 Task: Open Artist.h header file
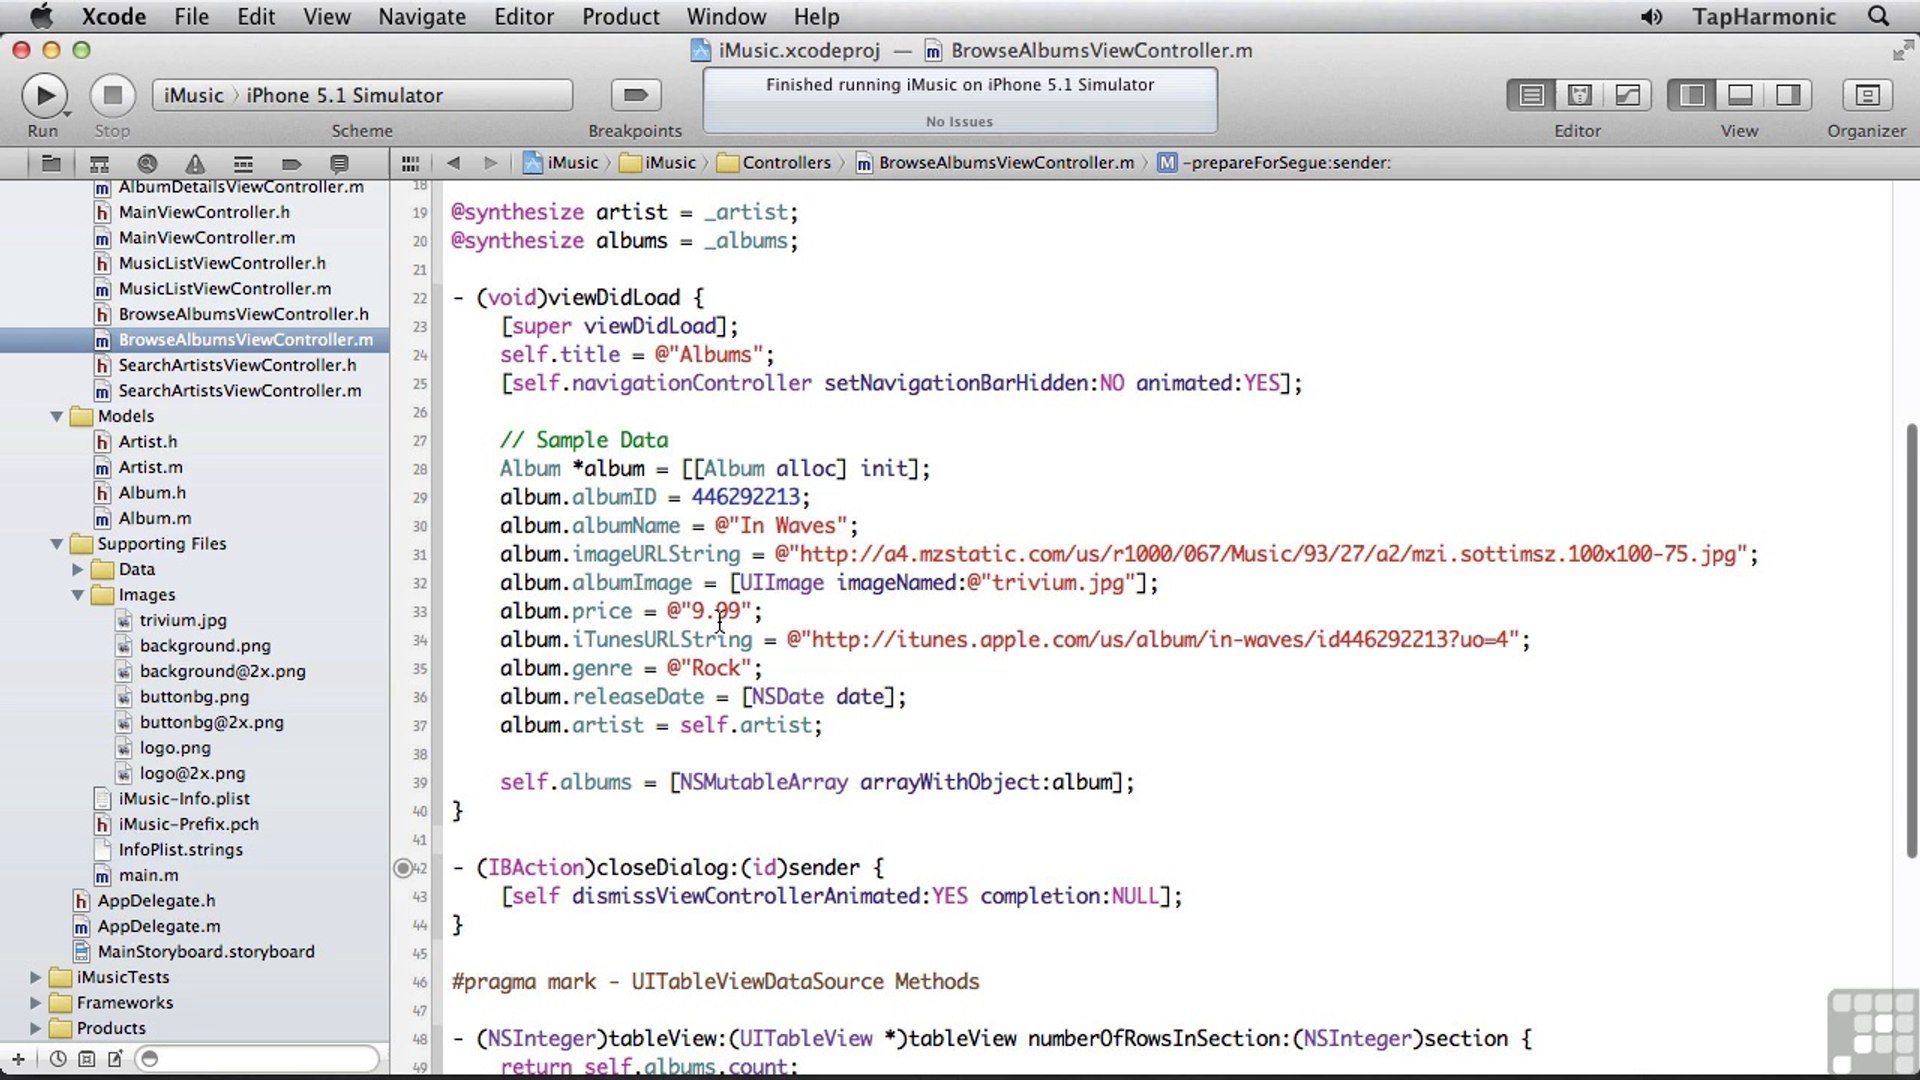point(148,442)
